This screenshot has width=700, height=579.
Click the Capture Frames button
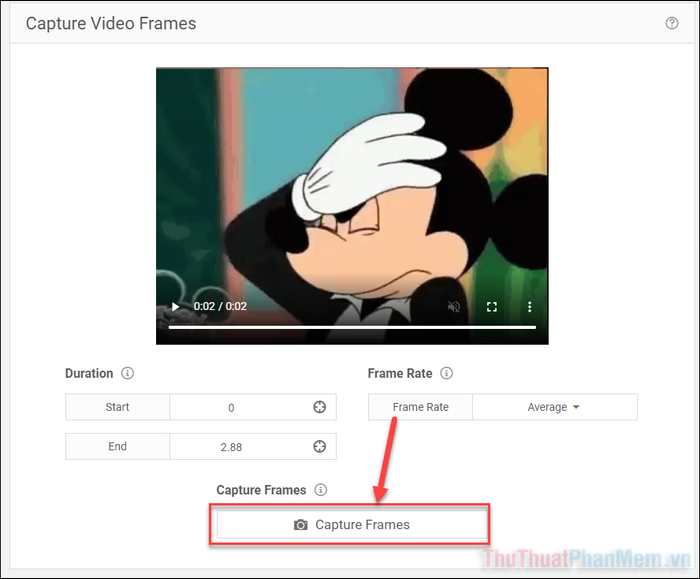coord(352,525)
